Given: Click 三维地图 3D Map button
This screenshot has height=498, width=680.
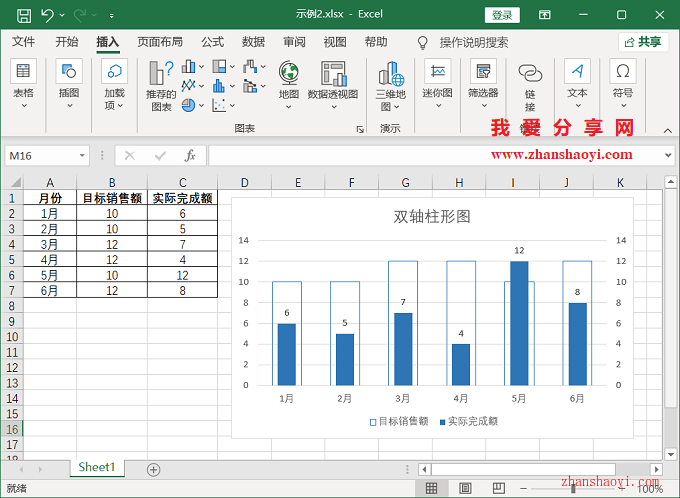Looking at the screenshot, I should pos(390,86).
